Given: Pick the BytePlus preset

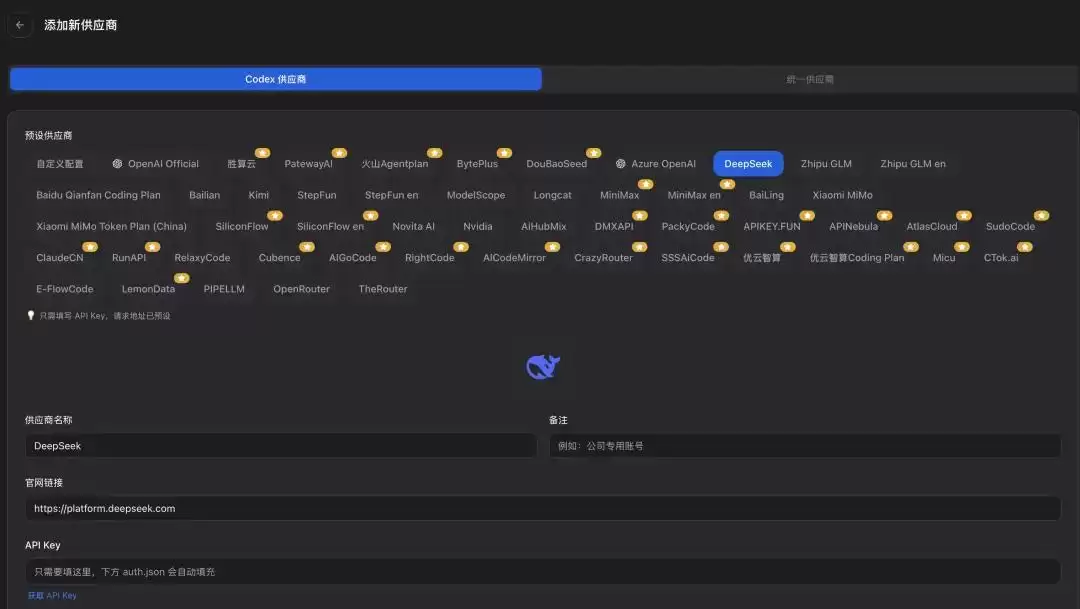Looking at the screenshot, I should [477, 164].
